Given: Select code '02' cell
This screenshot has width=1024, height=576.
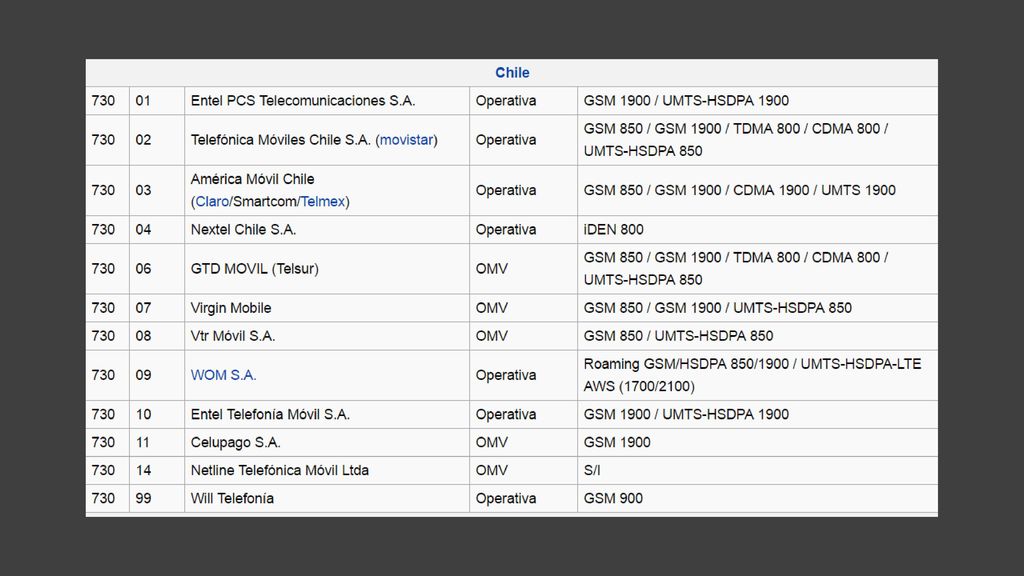Looking at the screenshot, I should (x=157, y=140).
